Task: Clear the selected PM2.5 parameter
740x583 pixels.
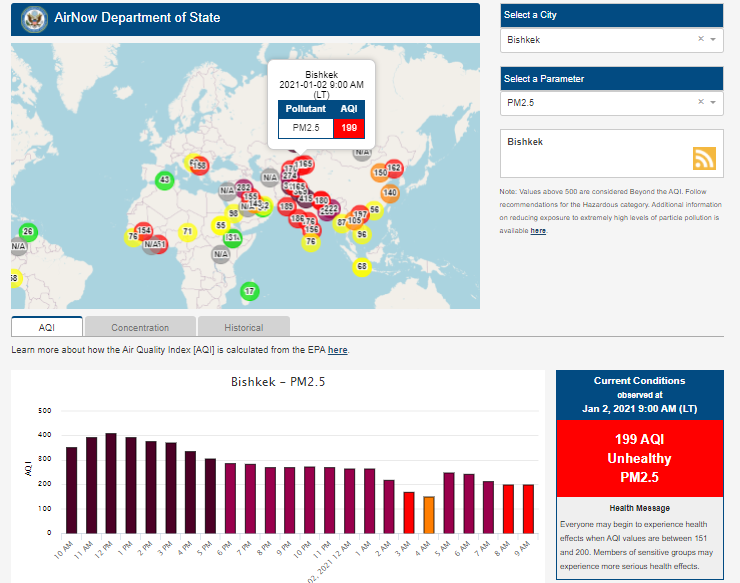Action: click(701, 102)
